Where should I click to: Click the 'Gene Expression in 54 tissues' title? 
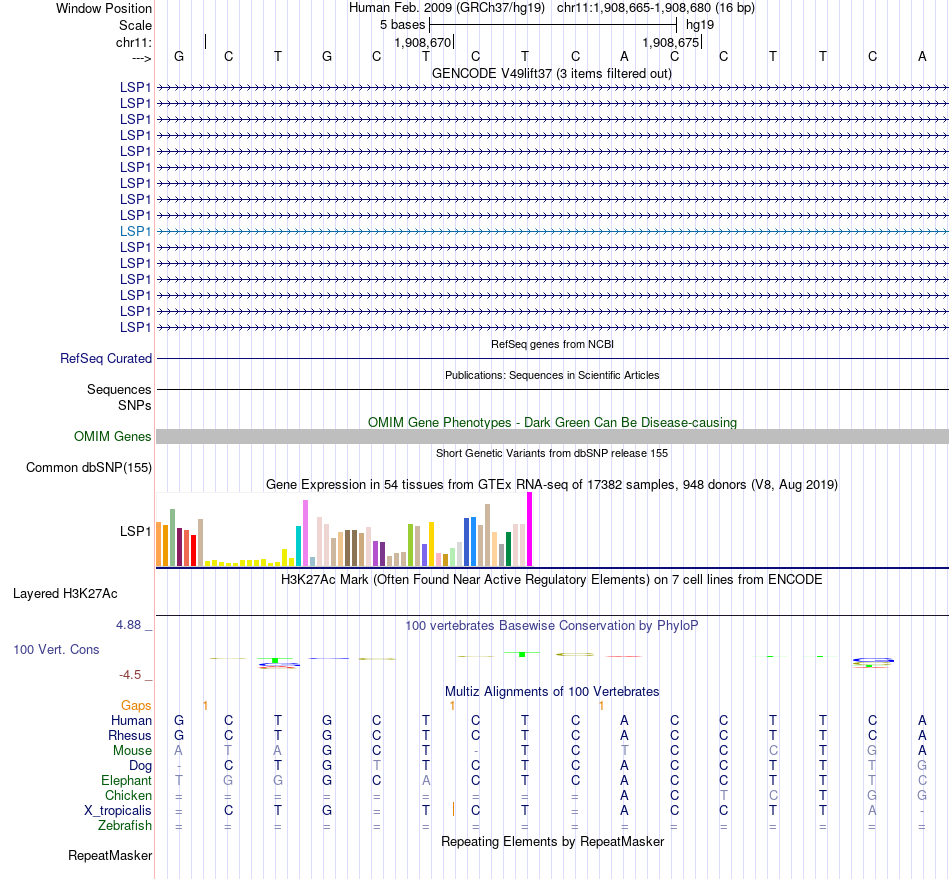point(552,485)
